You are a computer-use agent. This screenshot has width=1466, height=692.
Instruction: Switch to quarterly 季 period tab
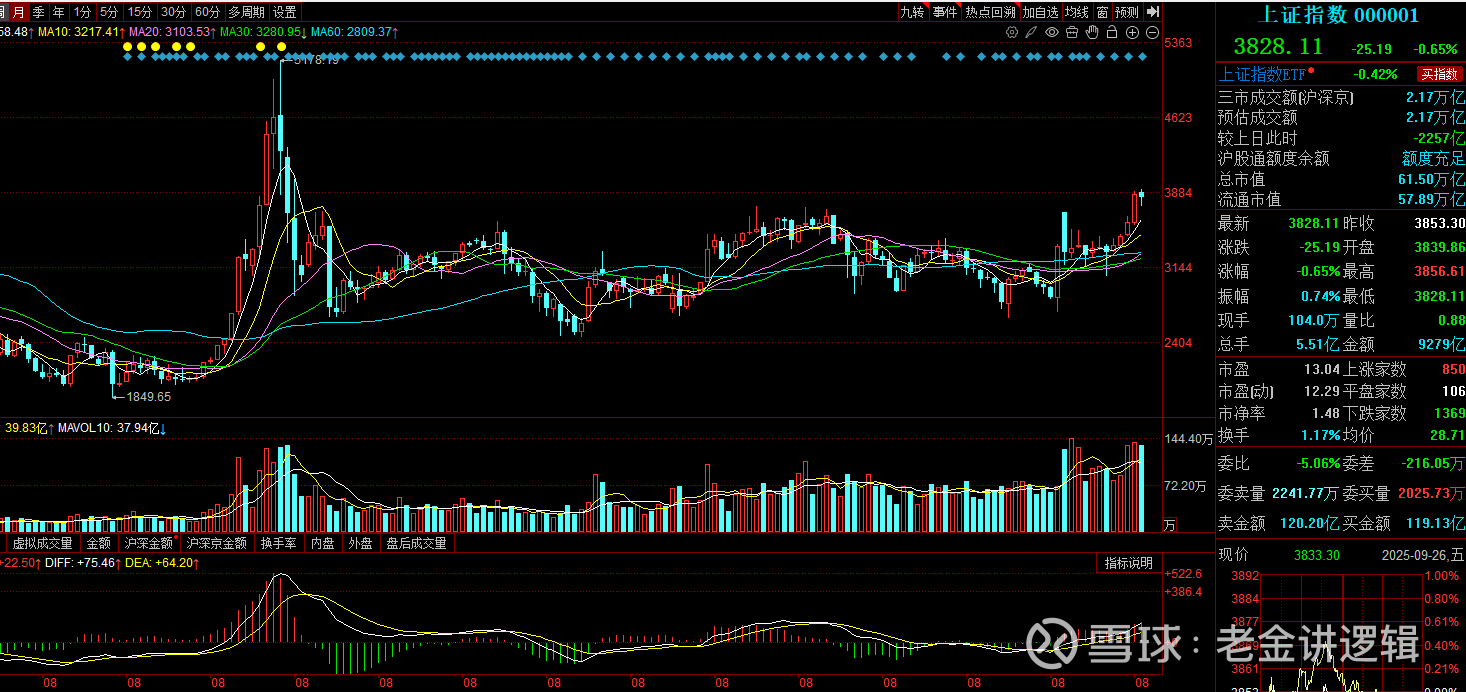[38, 12]
